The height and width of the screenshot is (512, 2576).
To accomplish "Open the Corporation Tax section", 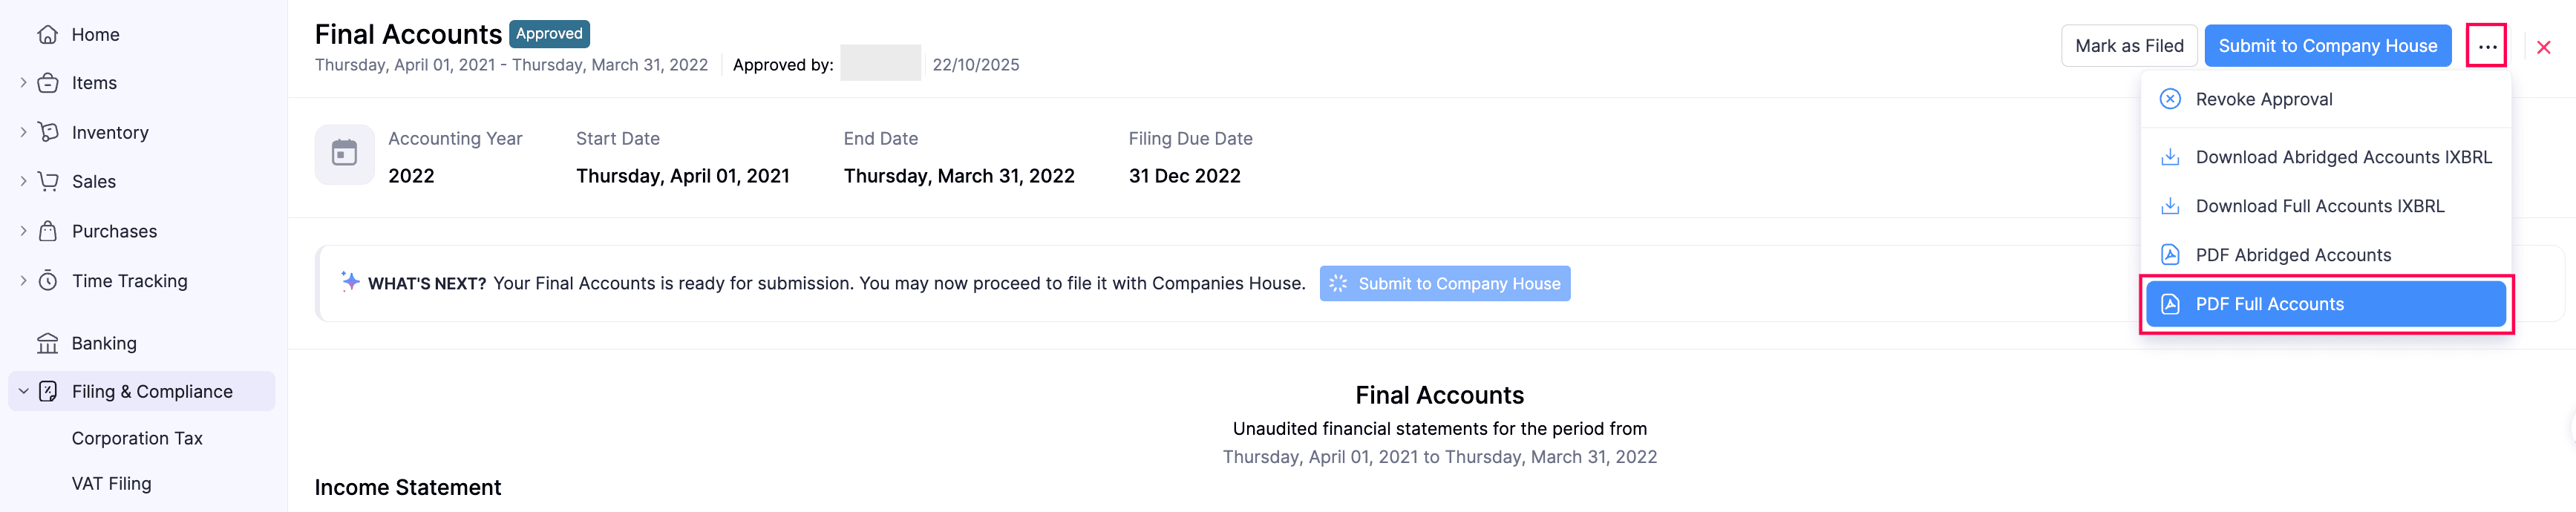I will coord(136,437).
